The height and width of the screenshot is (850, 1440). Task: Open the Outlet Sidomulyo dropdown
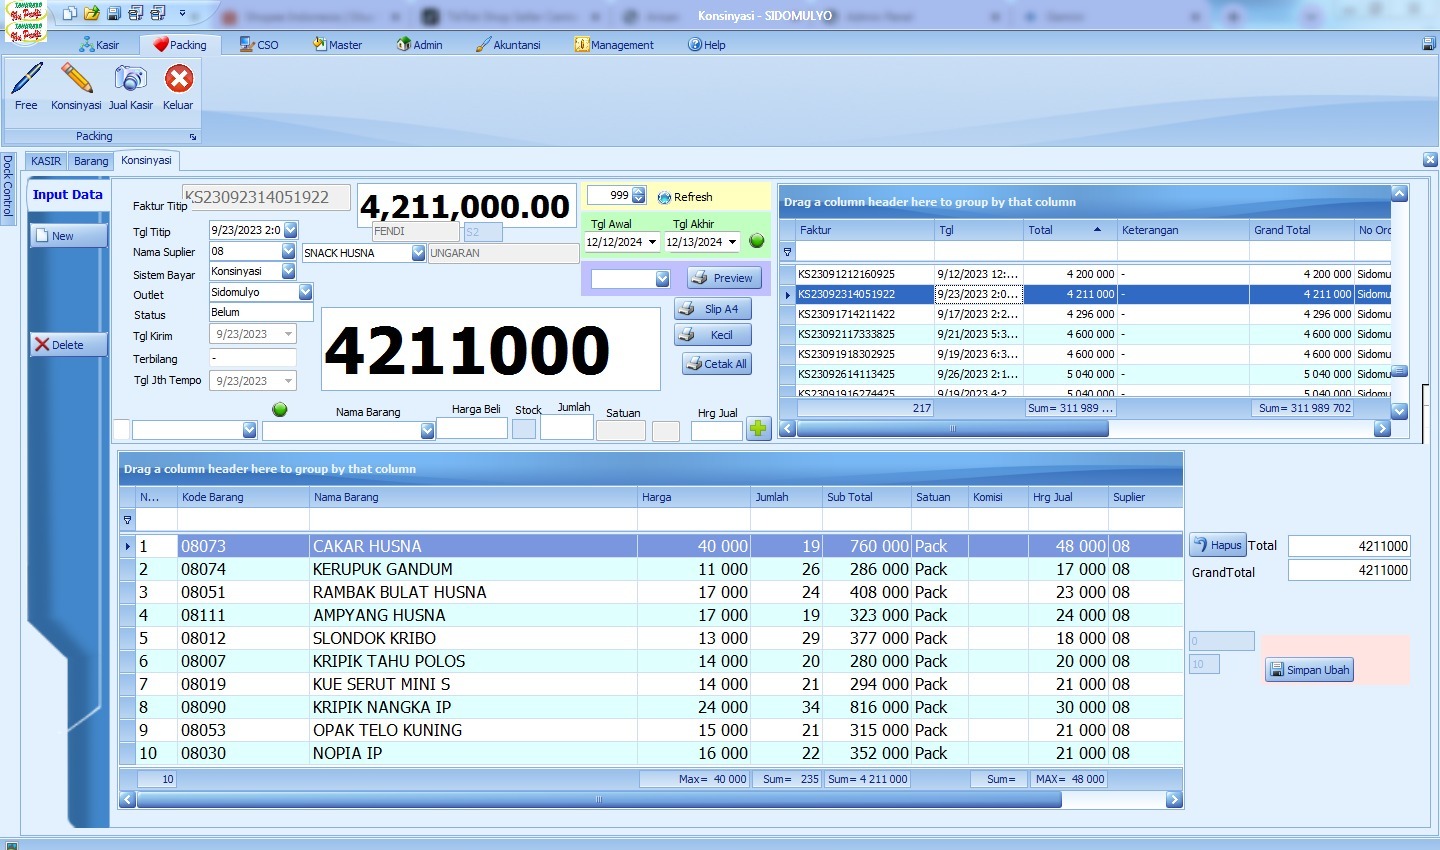pyautogui.click(x=305, y=292)
